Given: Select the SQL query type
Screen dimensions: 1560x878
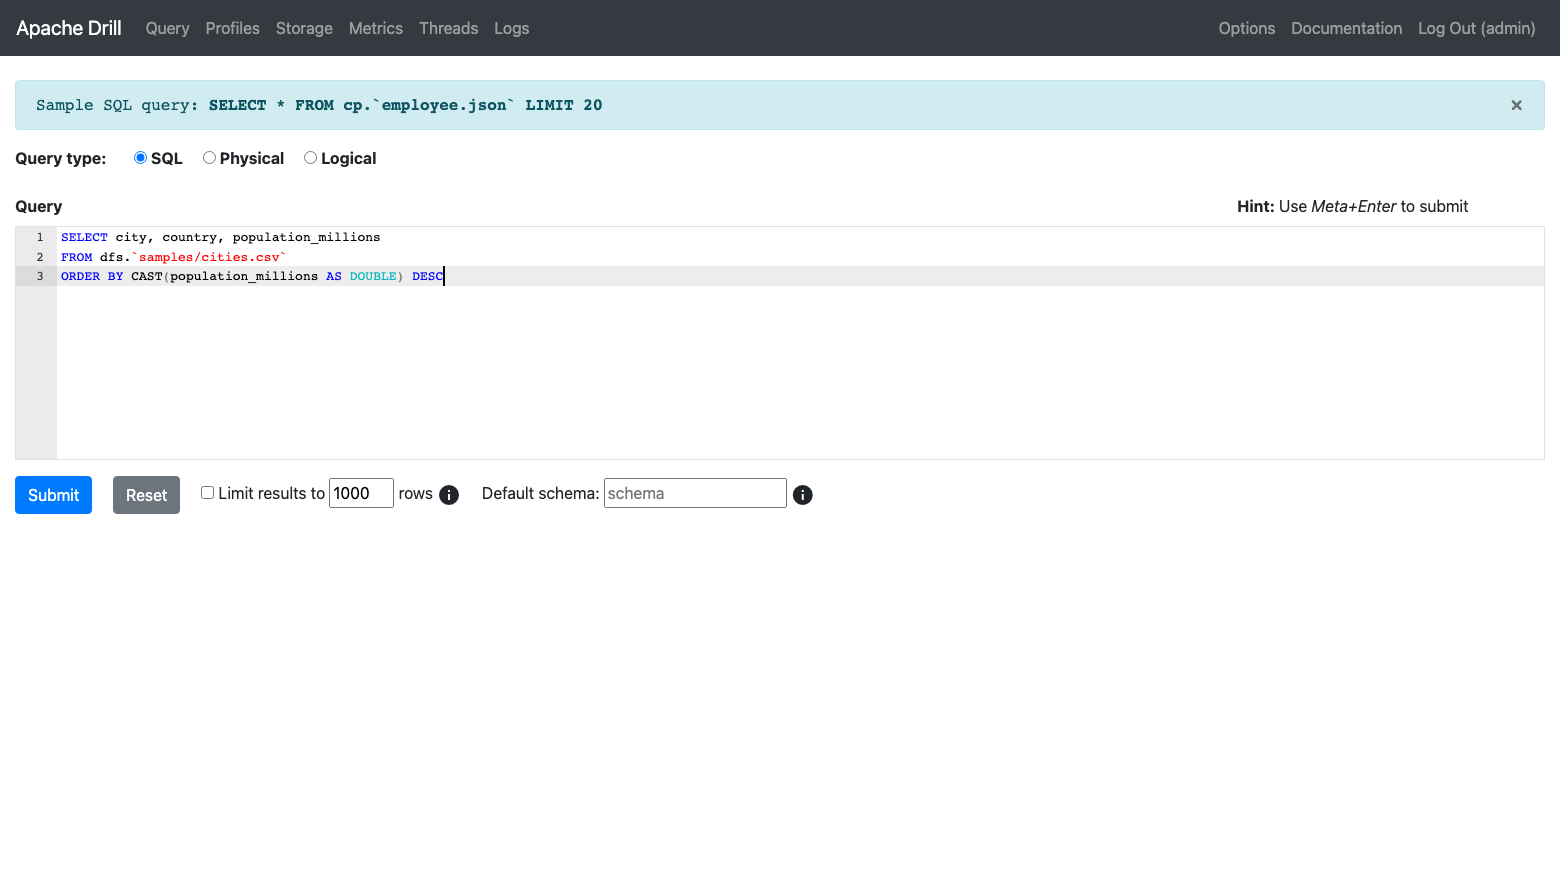Looking at the screenshot, I should tap(140, 158).
